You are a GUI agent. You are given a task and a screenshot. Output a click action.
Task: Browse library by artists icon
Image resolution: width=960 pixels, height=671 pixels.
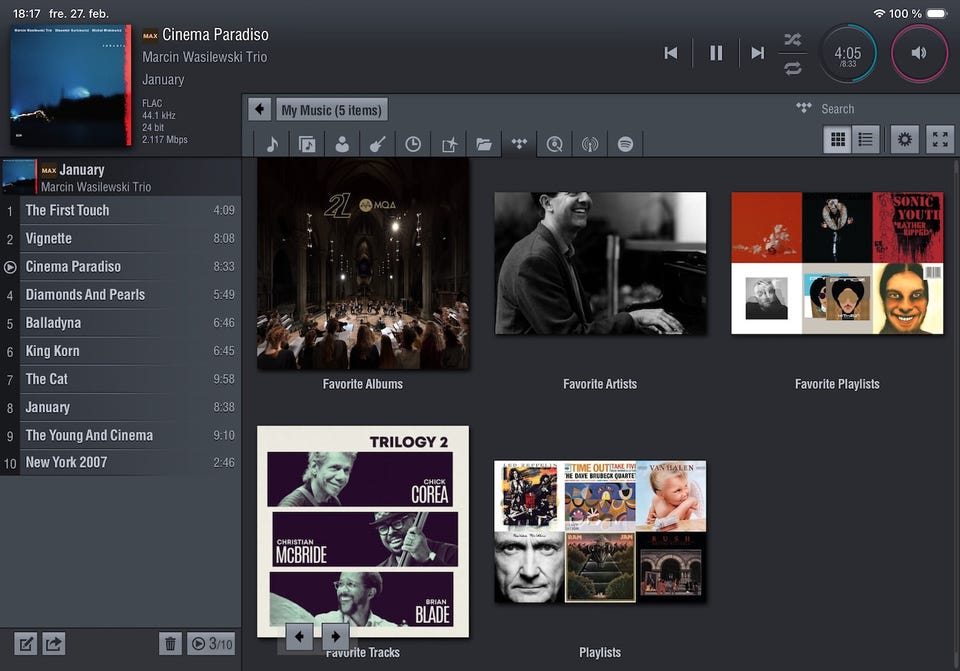(x=342, y=144)
